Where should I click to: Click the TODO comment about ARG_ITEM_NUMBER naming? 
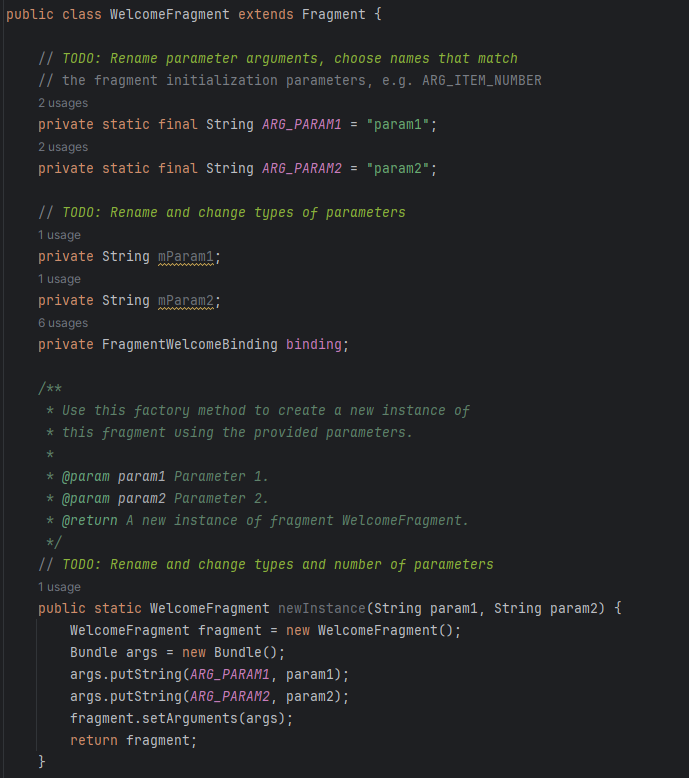tap(290, 59)
